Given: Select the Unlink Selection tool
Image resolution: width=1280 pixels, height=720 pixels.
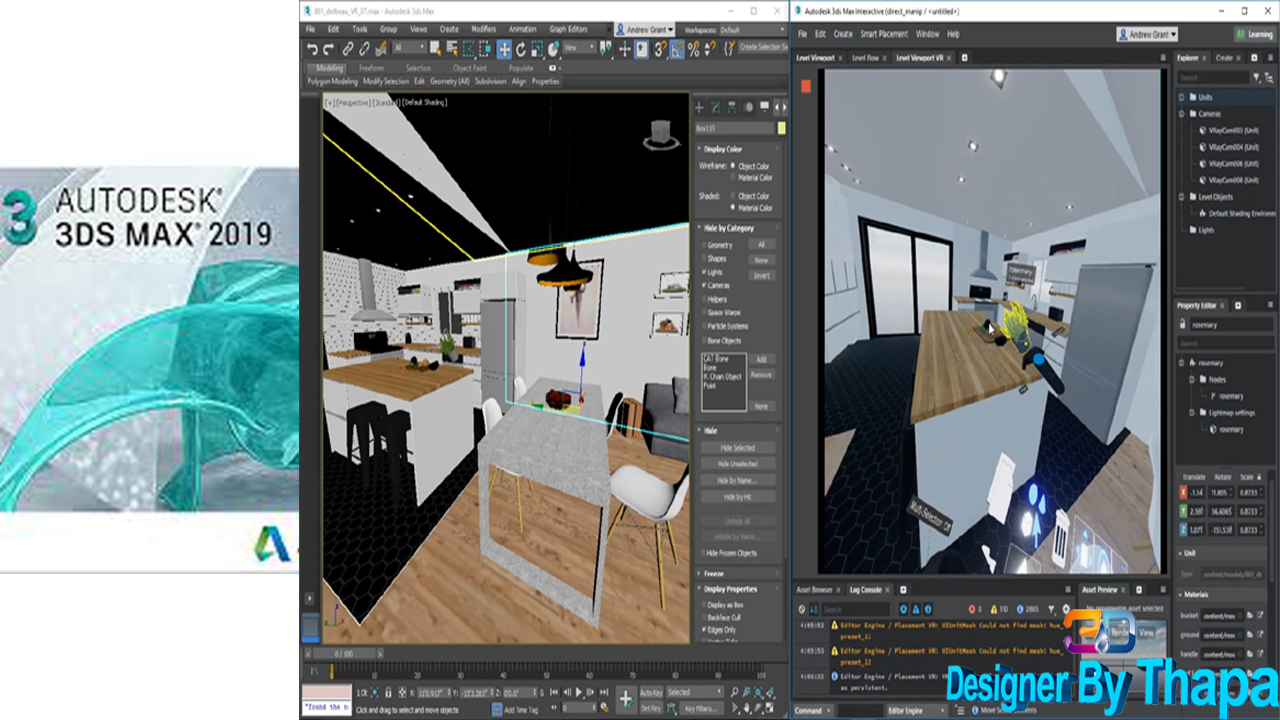Looking at the screenshot, I should click(x=364, y=48).
